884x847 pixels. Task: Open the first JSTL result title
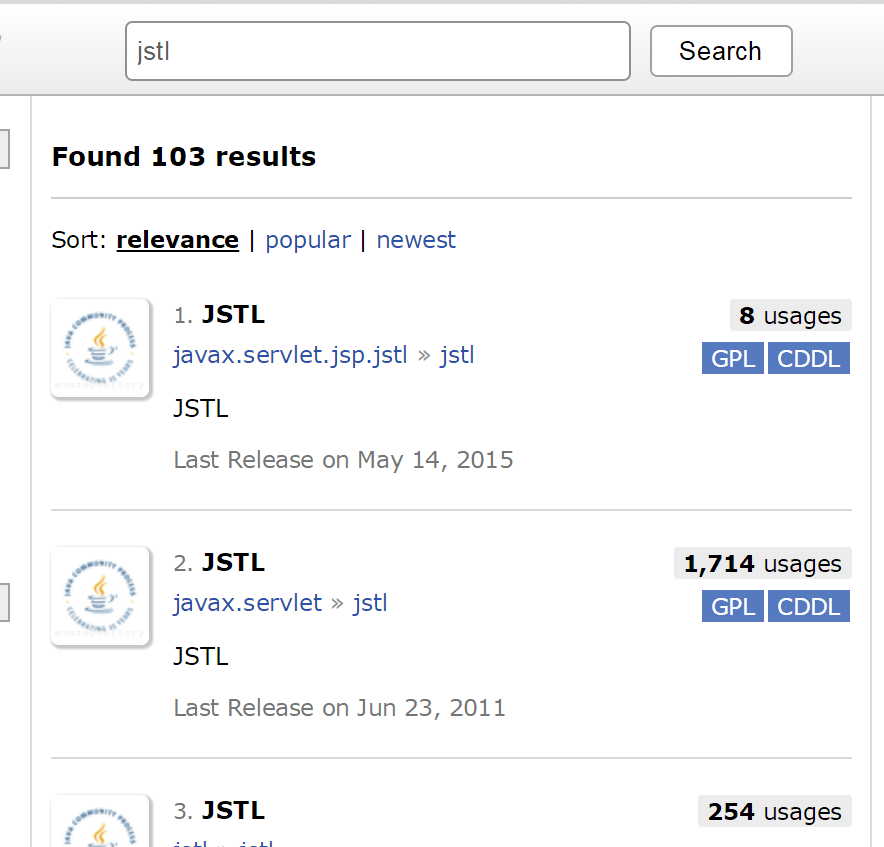click(233, 315)
